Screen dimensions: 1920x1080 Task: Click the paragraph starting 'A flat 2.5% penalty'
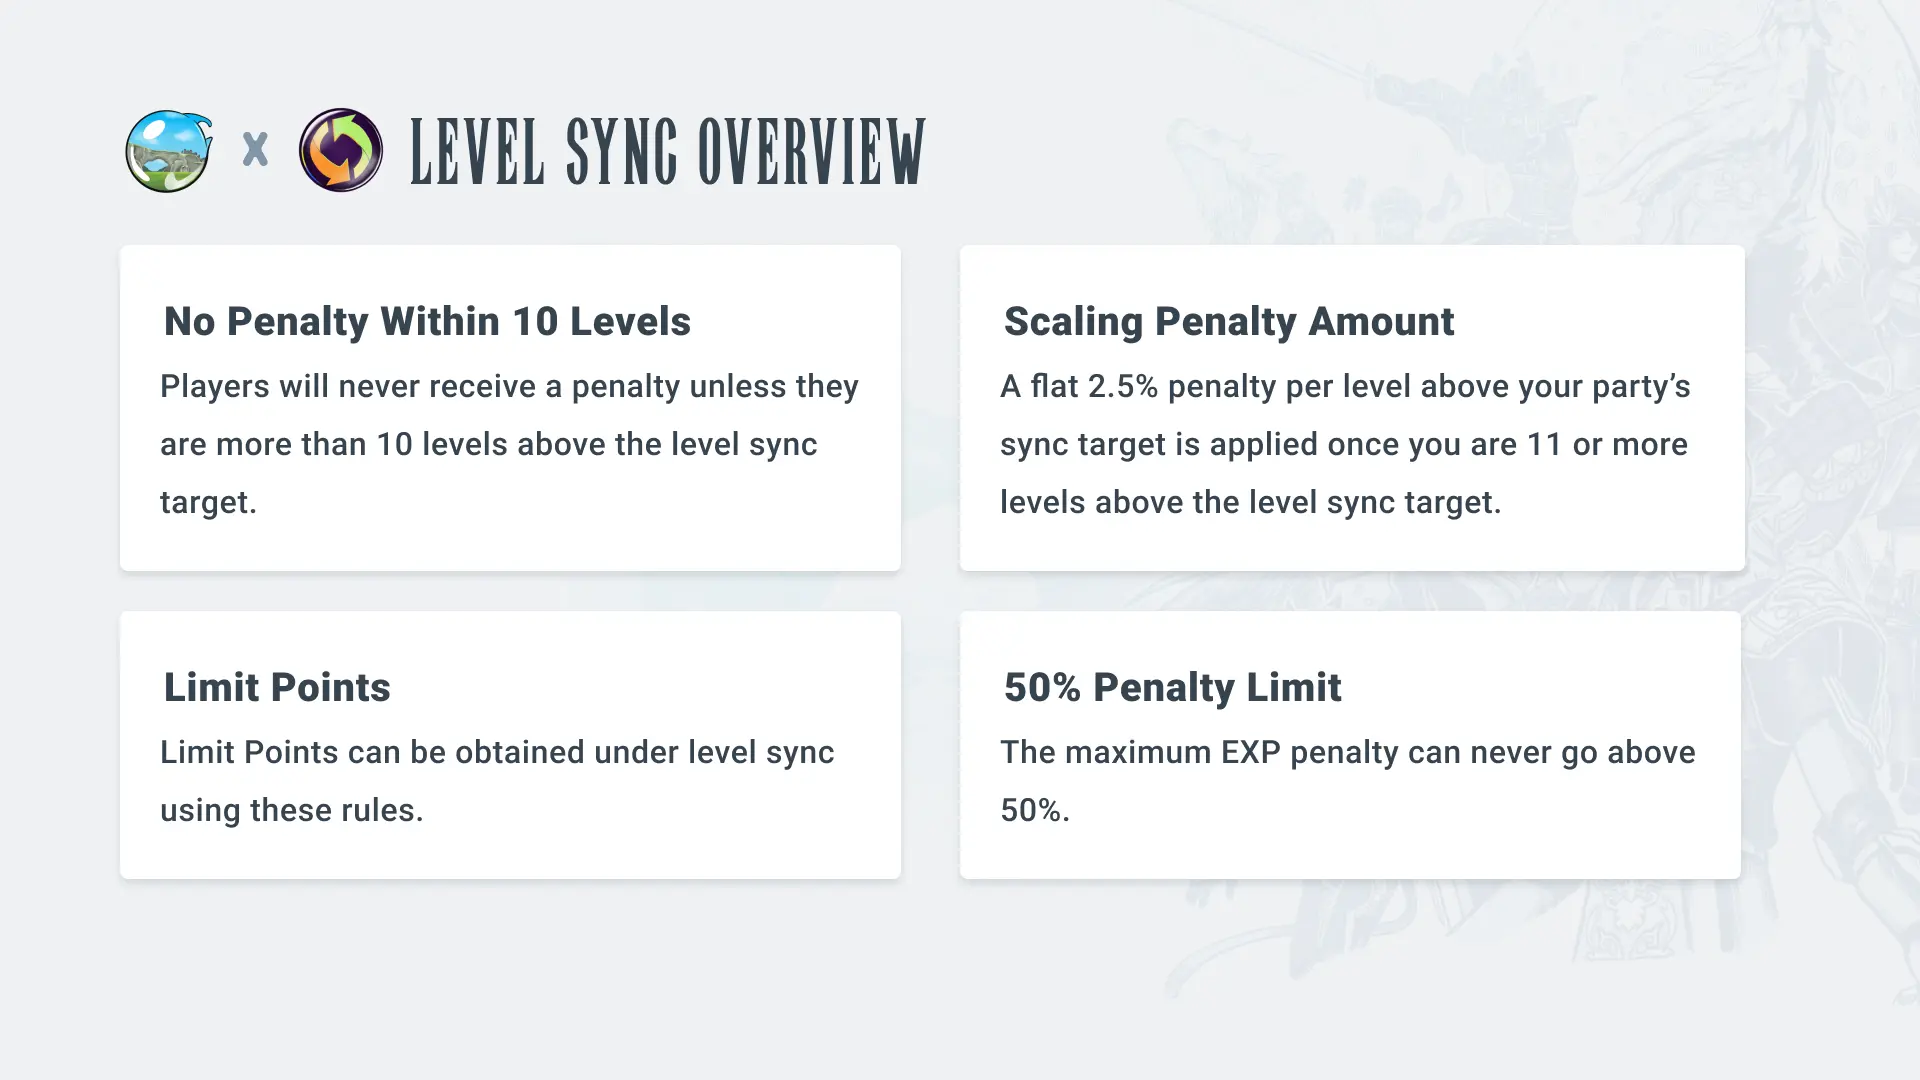tap(1345, 444)
